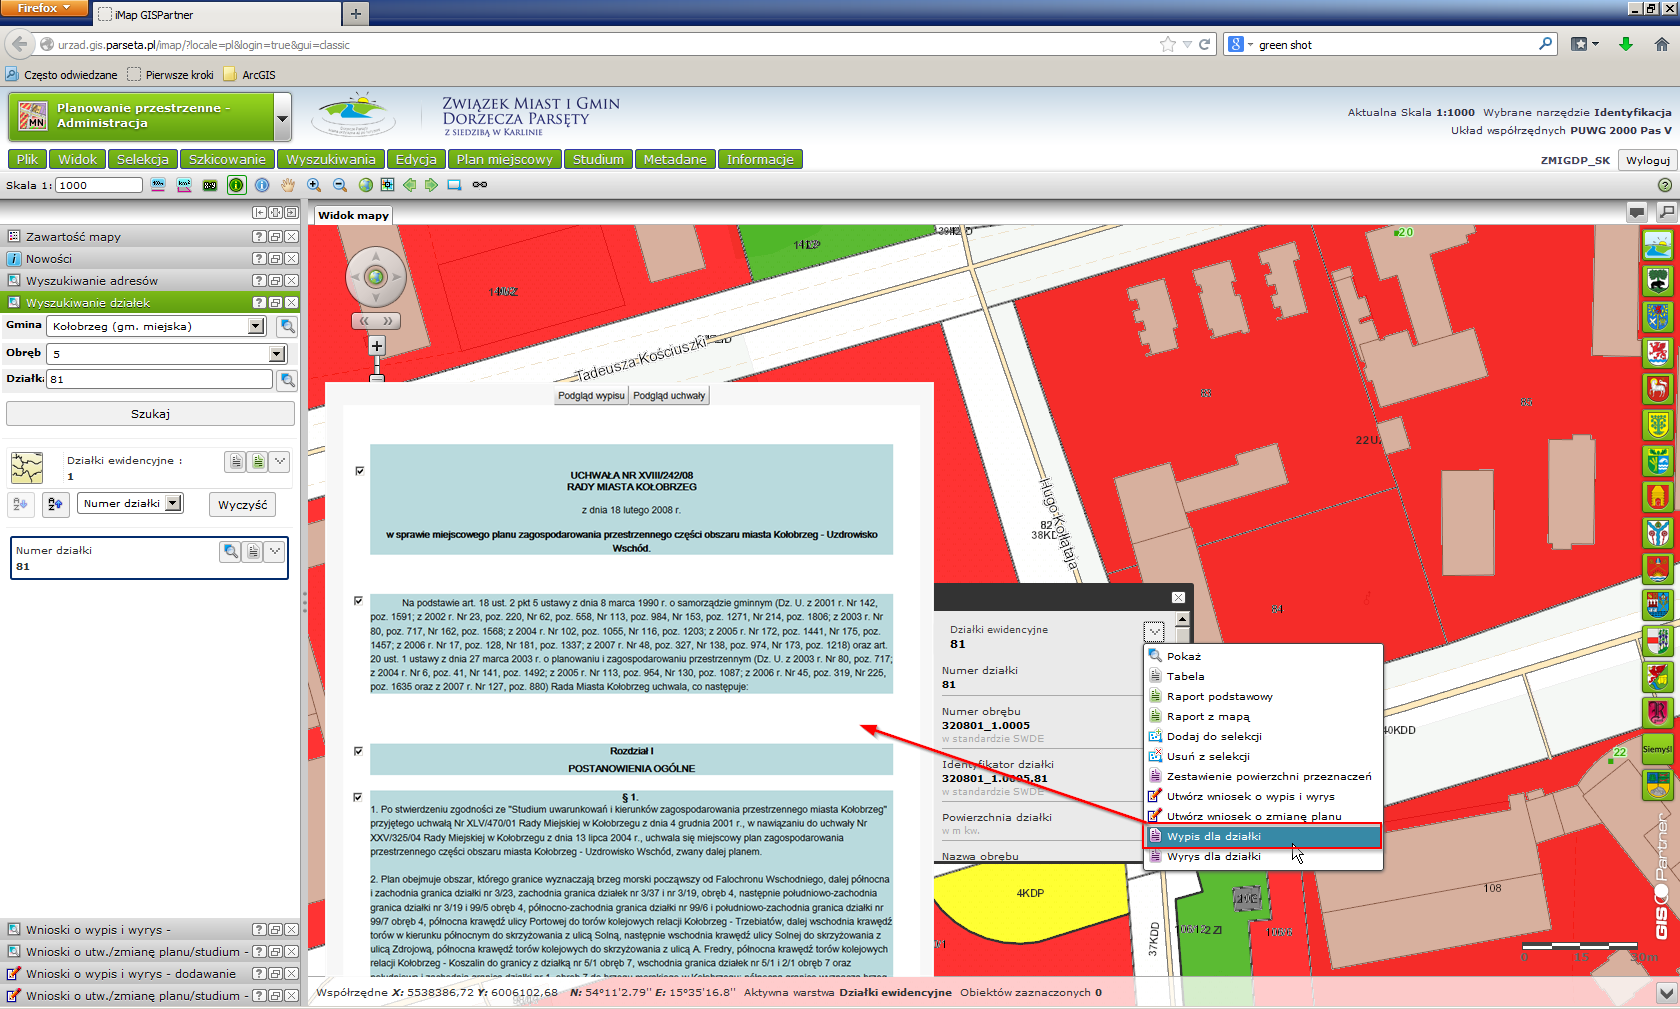1680x1009 pixels.
Task: Select the area measurement (km²) tool
Action: [x=184, y=185]
